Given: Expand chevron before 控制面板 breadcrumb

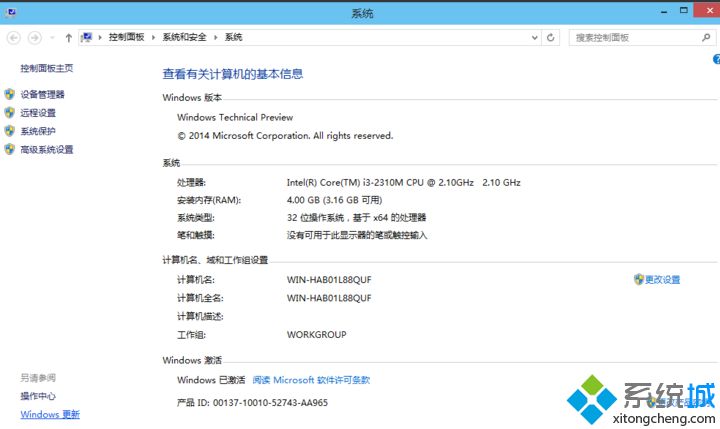Looking at the screenshot, I should click(x=100, y=37).
